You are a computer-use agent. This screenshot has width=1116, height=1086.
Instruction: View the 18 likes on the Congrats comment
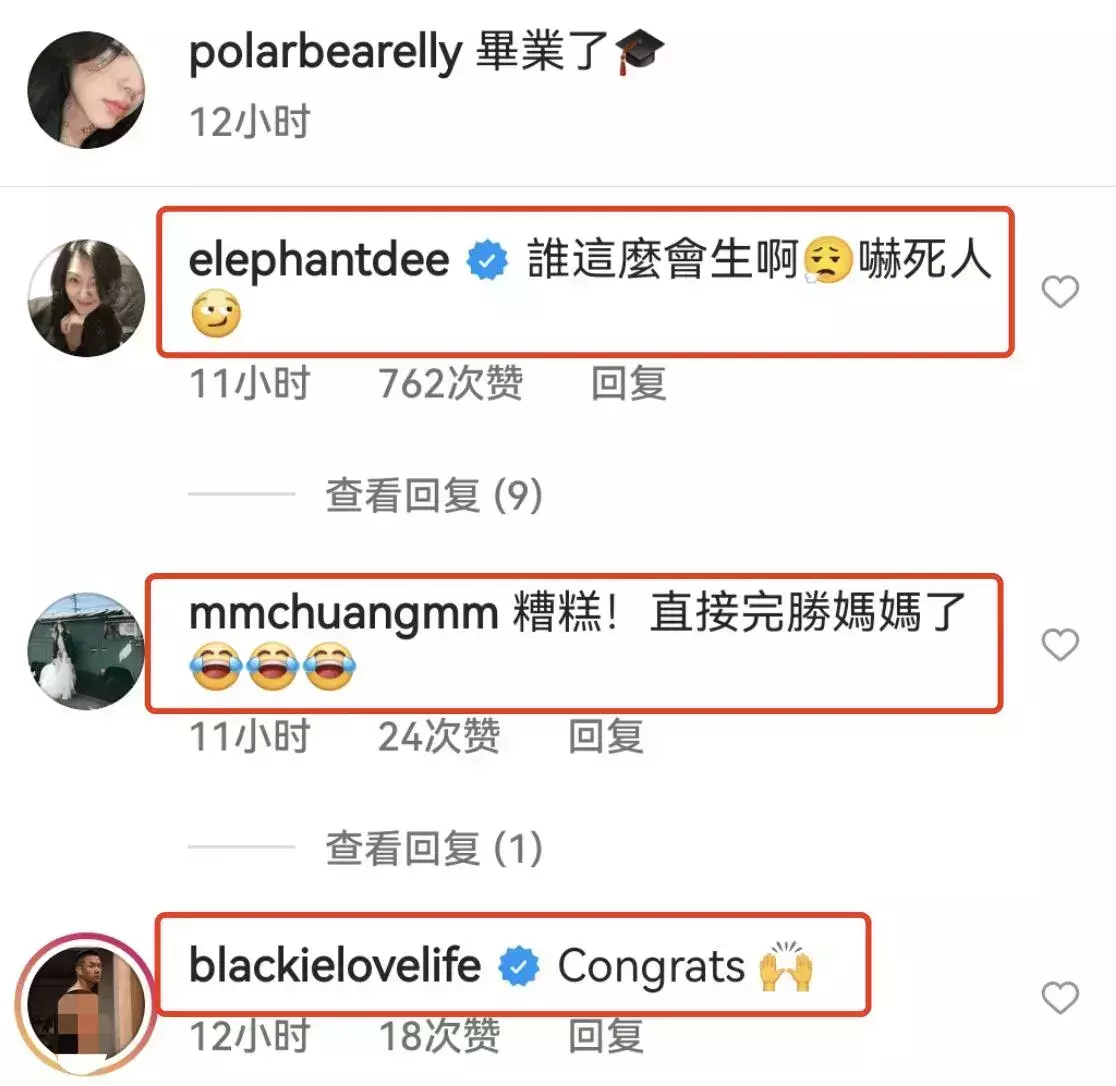[439, 1036]
